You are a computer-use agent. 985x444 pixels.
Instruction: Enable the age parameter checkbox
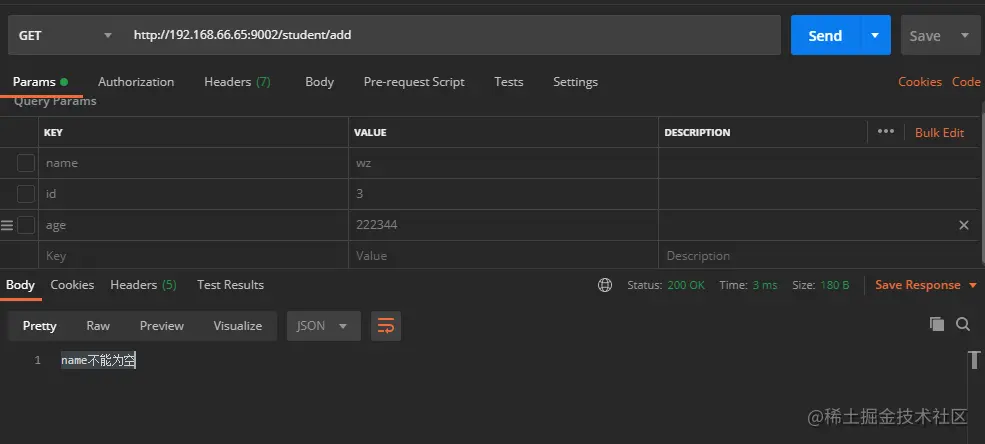point(26,225)
